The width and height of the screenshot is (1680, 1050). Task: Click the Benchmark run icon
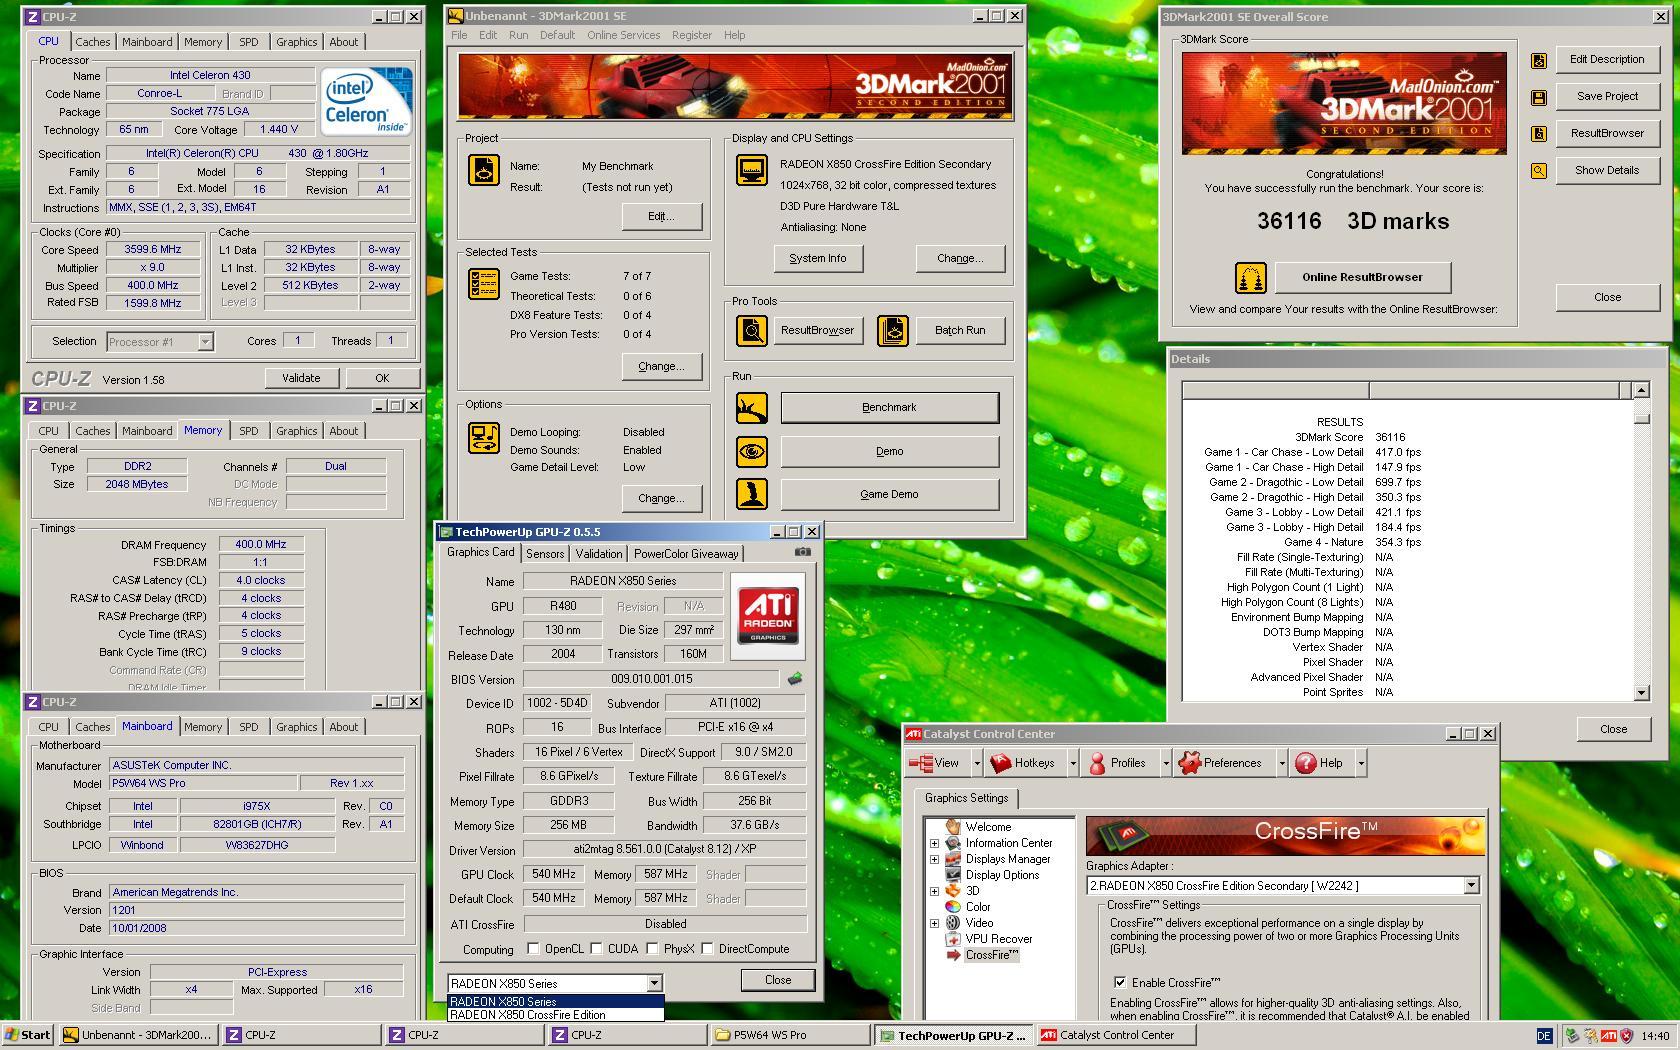click(x=752, y=407)
